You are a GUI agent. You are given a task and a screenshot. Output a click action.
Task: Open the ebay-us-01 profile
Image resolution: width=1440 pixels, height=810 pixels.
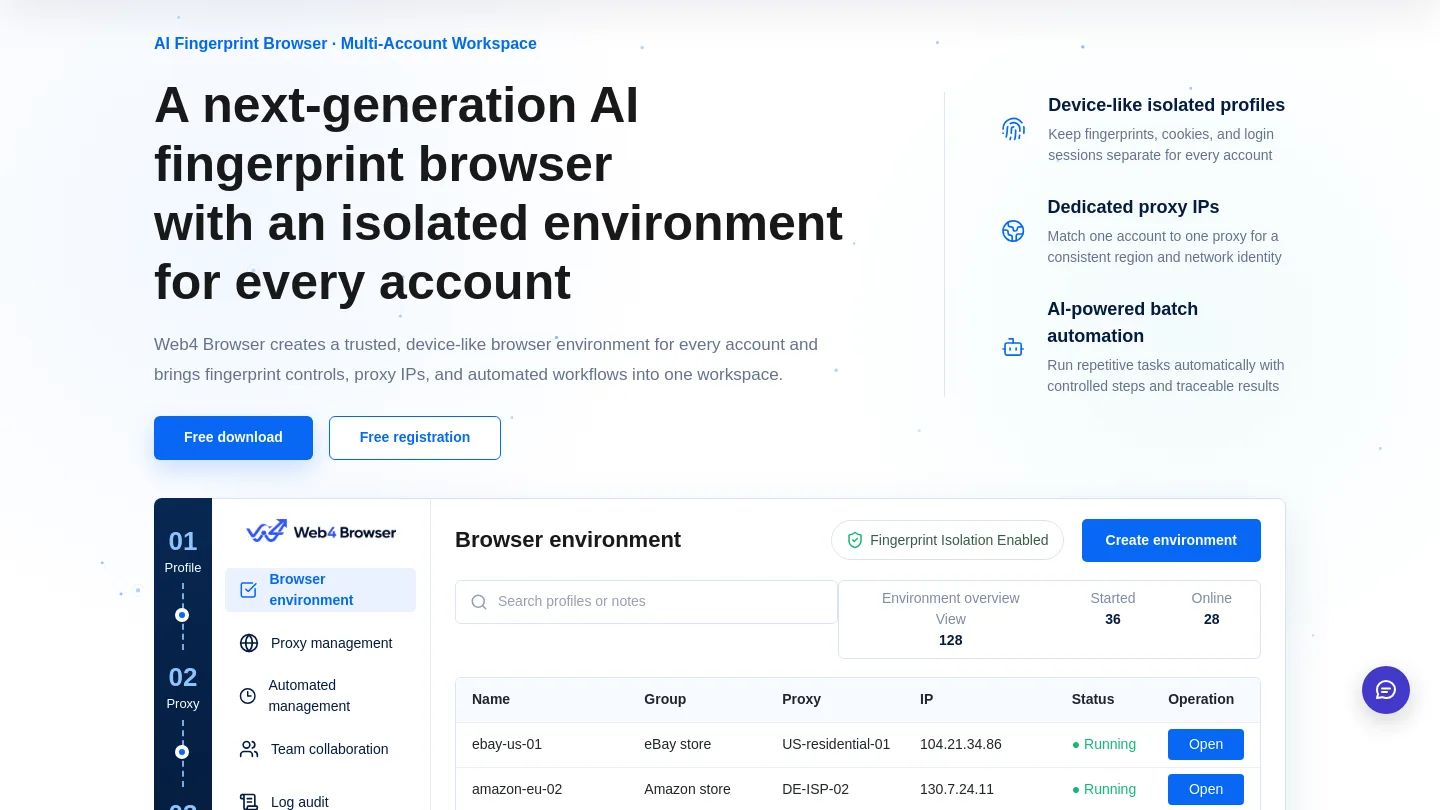1206,745
